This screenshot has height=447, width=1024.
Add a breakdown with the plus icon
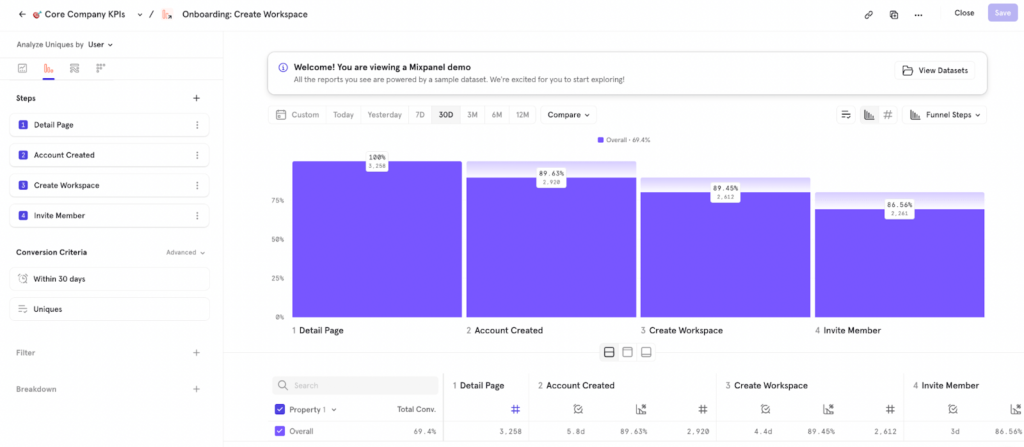(x=197, y=389)
